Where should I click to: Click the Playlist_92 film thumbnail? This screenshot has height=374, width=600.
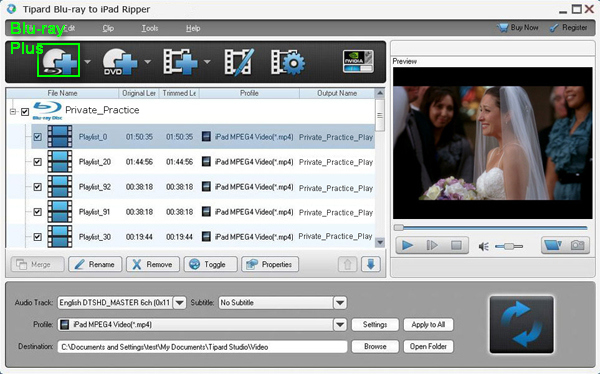click(60, 186)
